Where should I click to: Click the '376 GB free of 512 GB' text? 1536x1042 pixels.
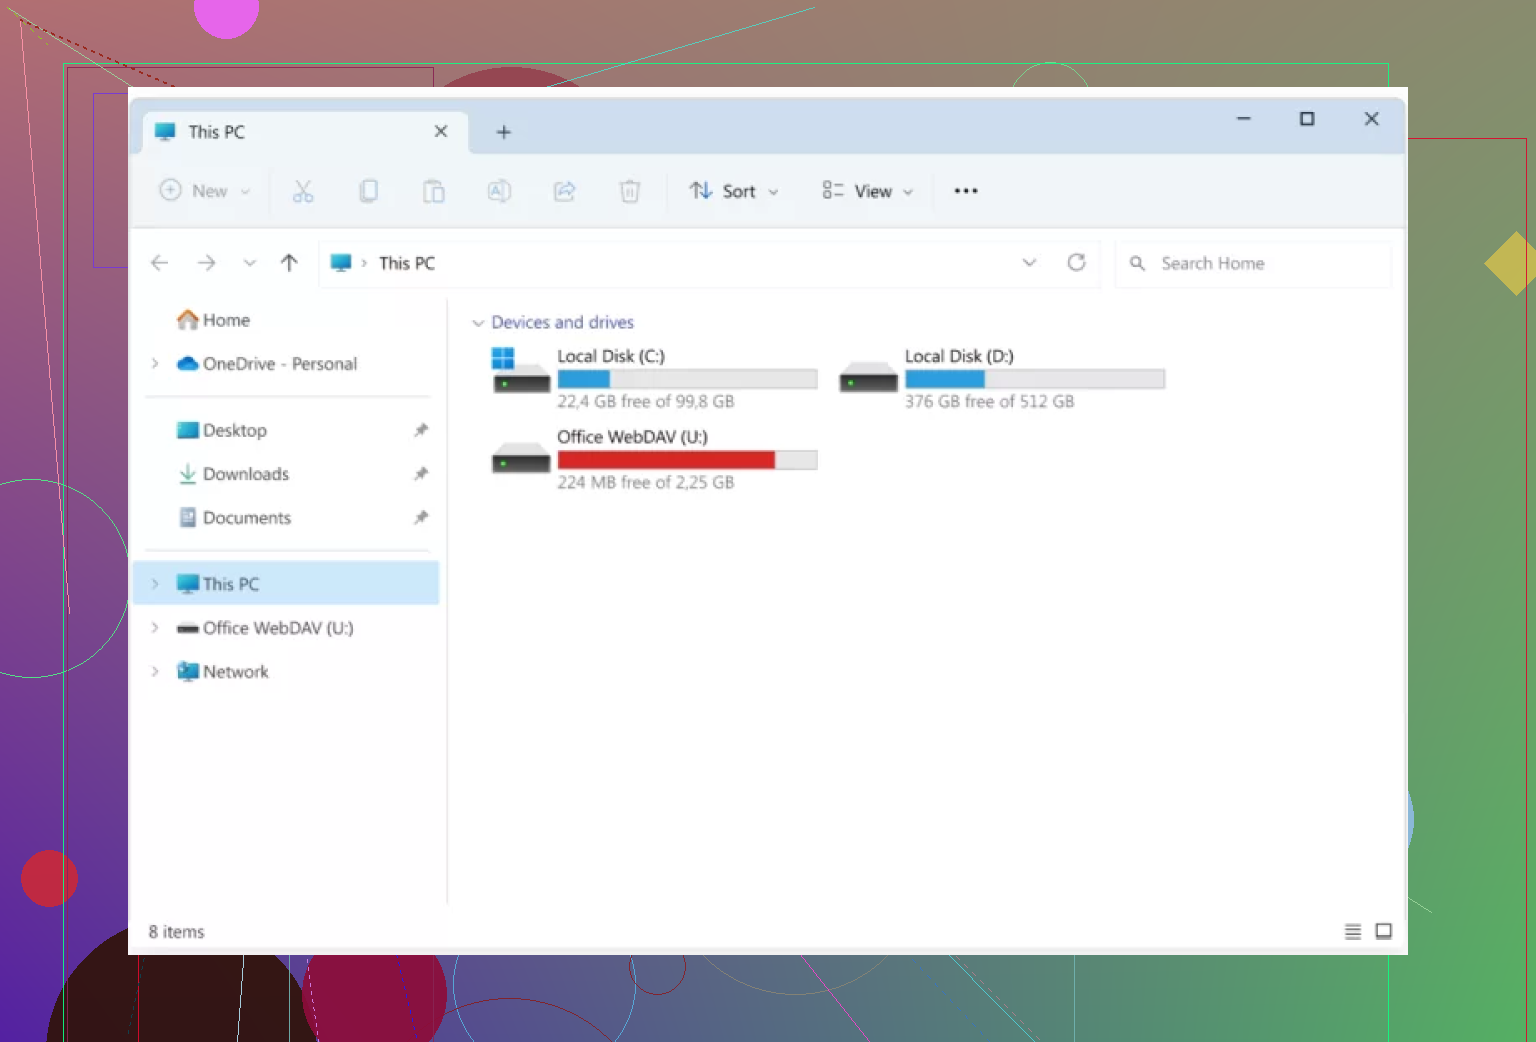point(990,401)
